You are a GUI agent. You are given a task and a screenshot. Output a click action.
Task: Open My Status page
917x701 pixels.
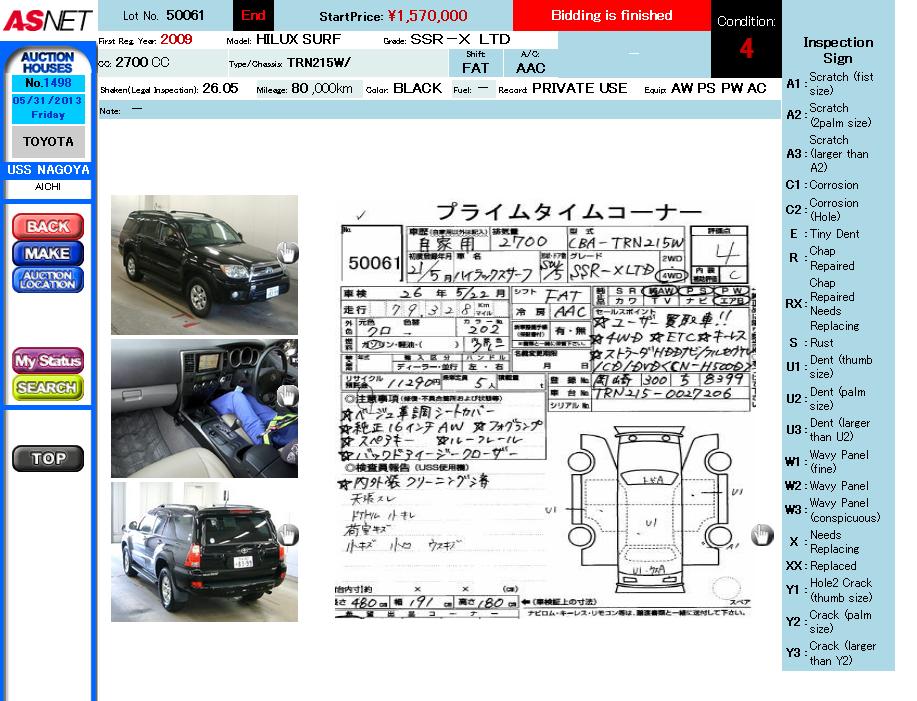point(47,360)
